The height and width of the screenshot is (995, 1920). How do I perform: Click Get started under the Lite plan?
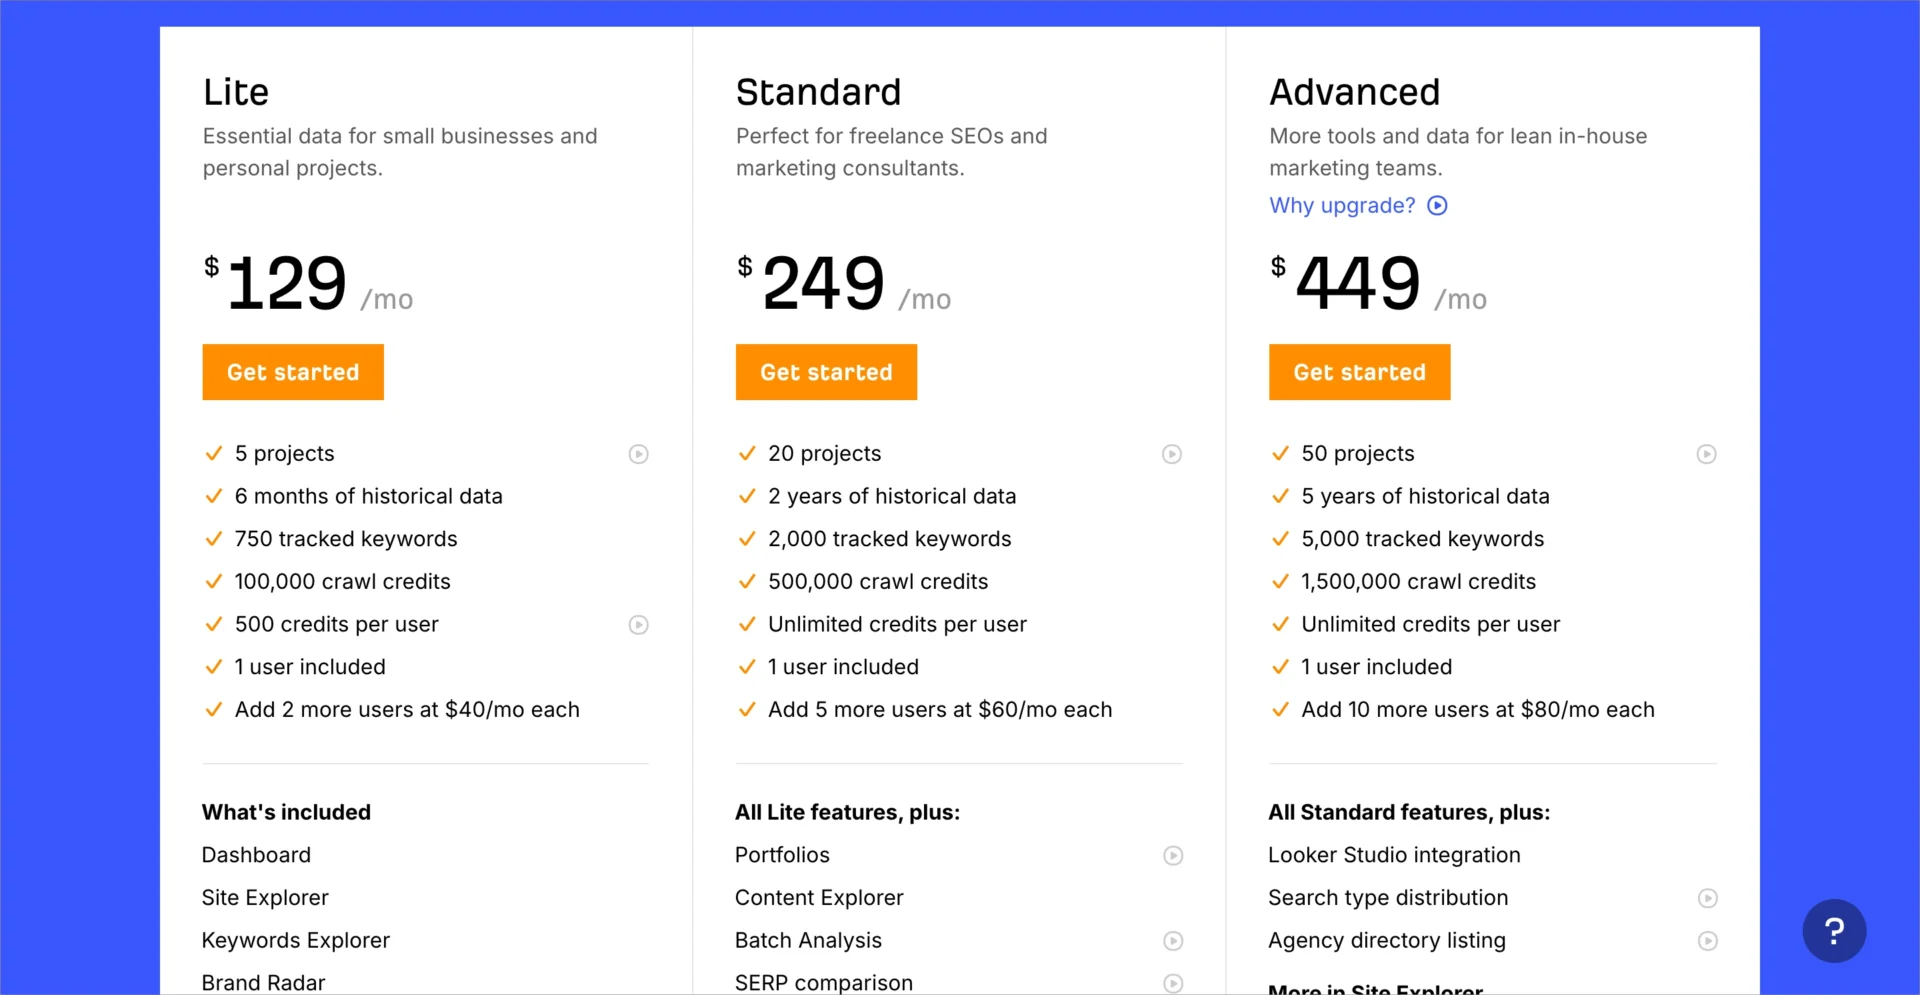tap(292, 372)
